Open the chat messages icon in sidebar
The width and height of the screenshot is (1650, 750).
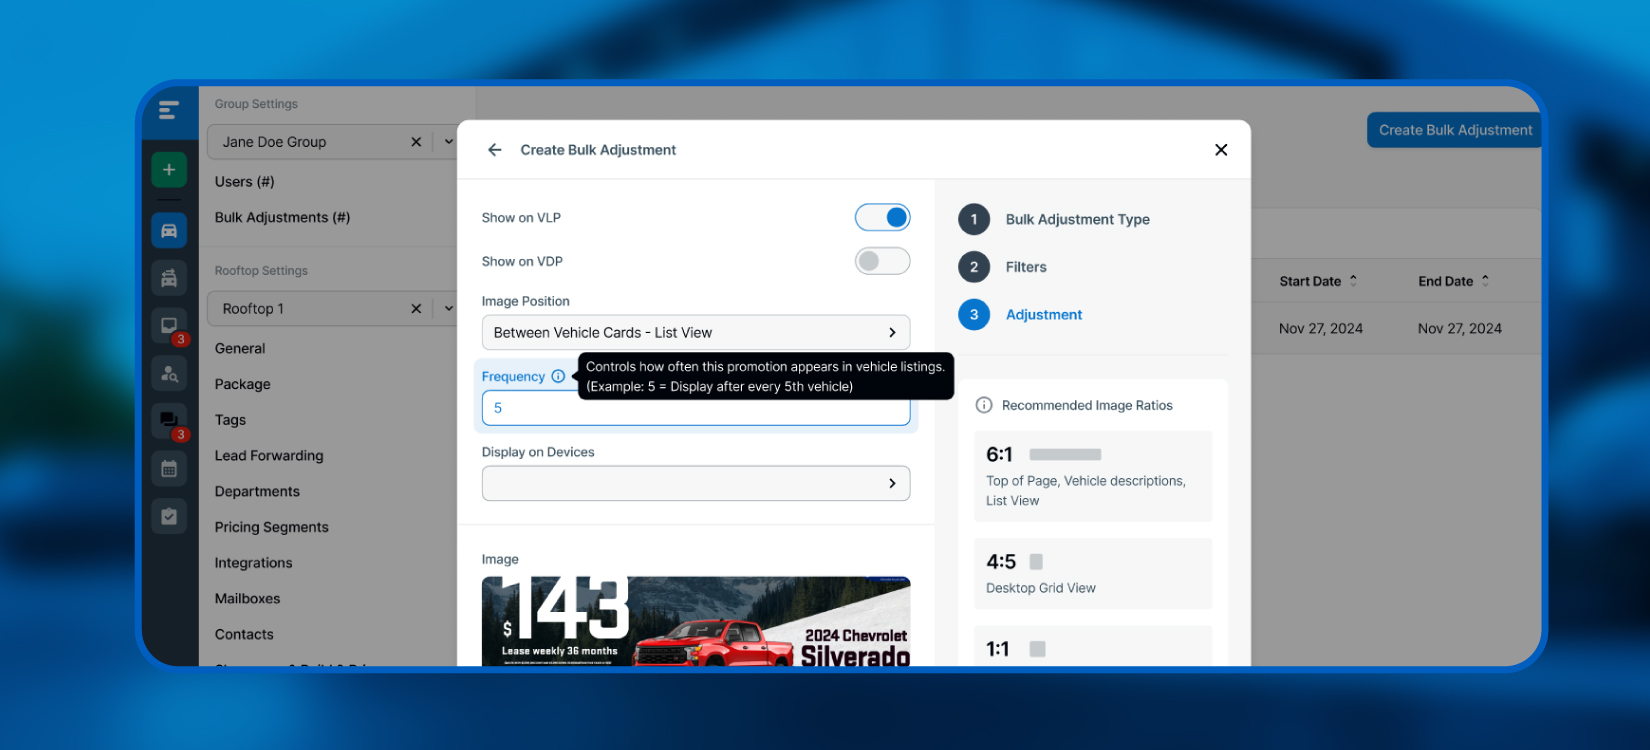coord(169,420)
